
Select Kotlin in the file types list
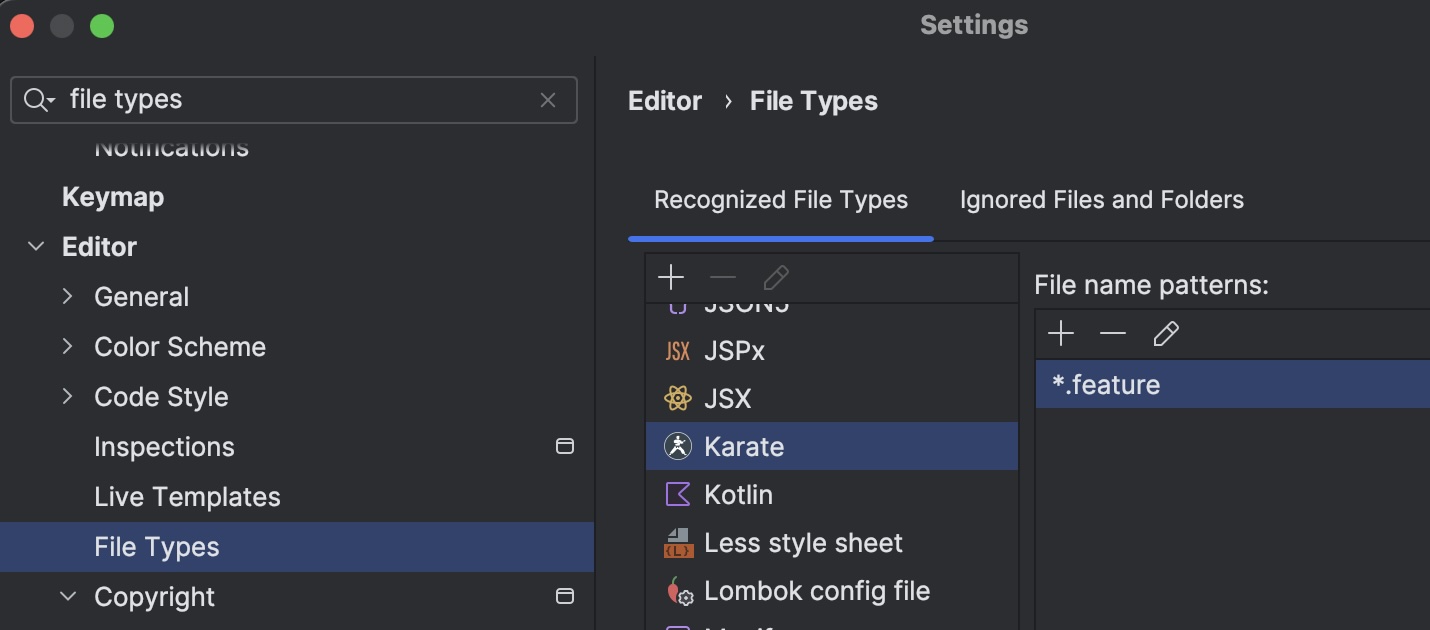(x=832, y=495)
